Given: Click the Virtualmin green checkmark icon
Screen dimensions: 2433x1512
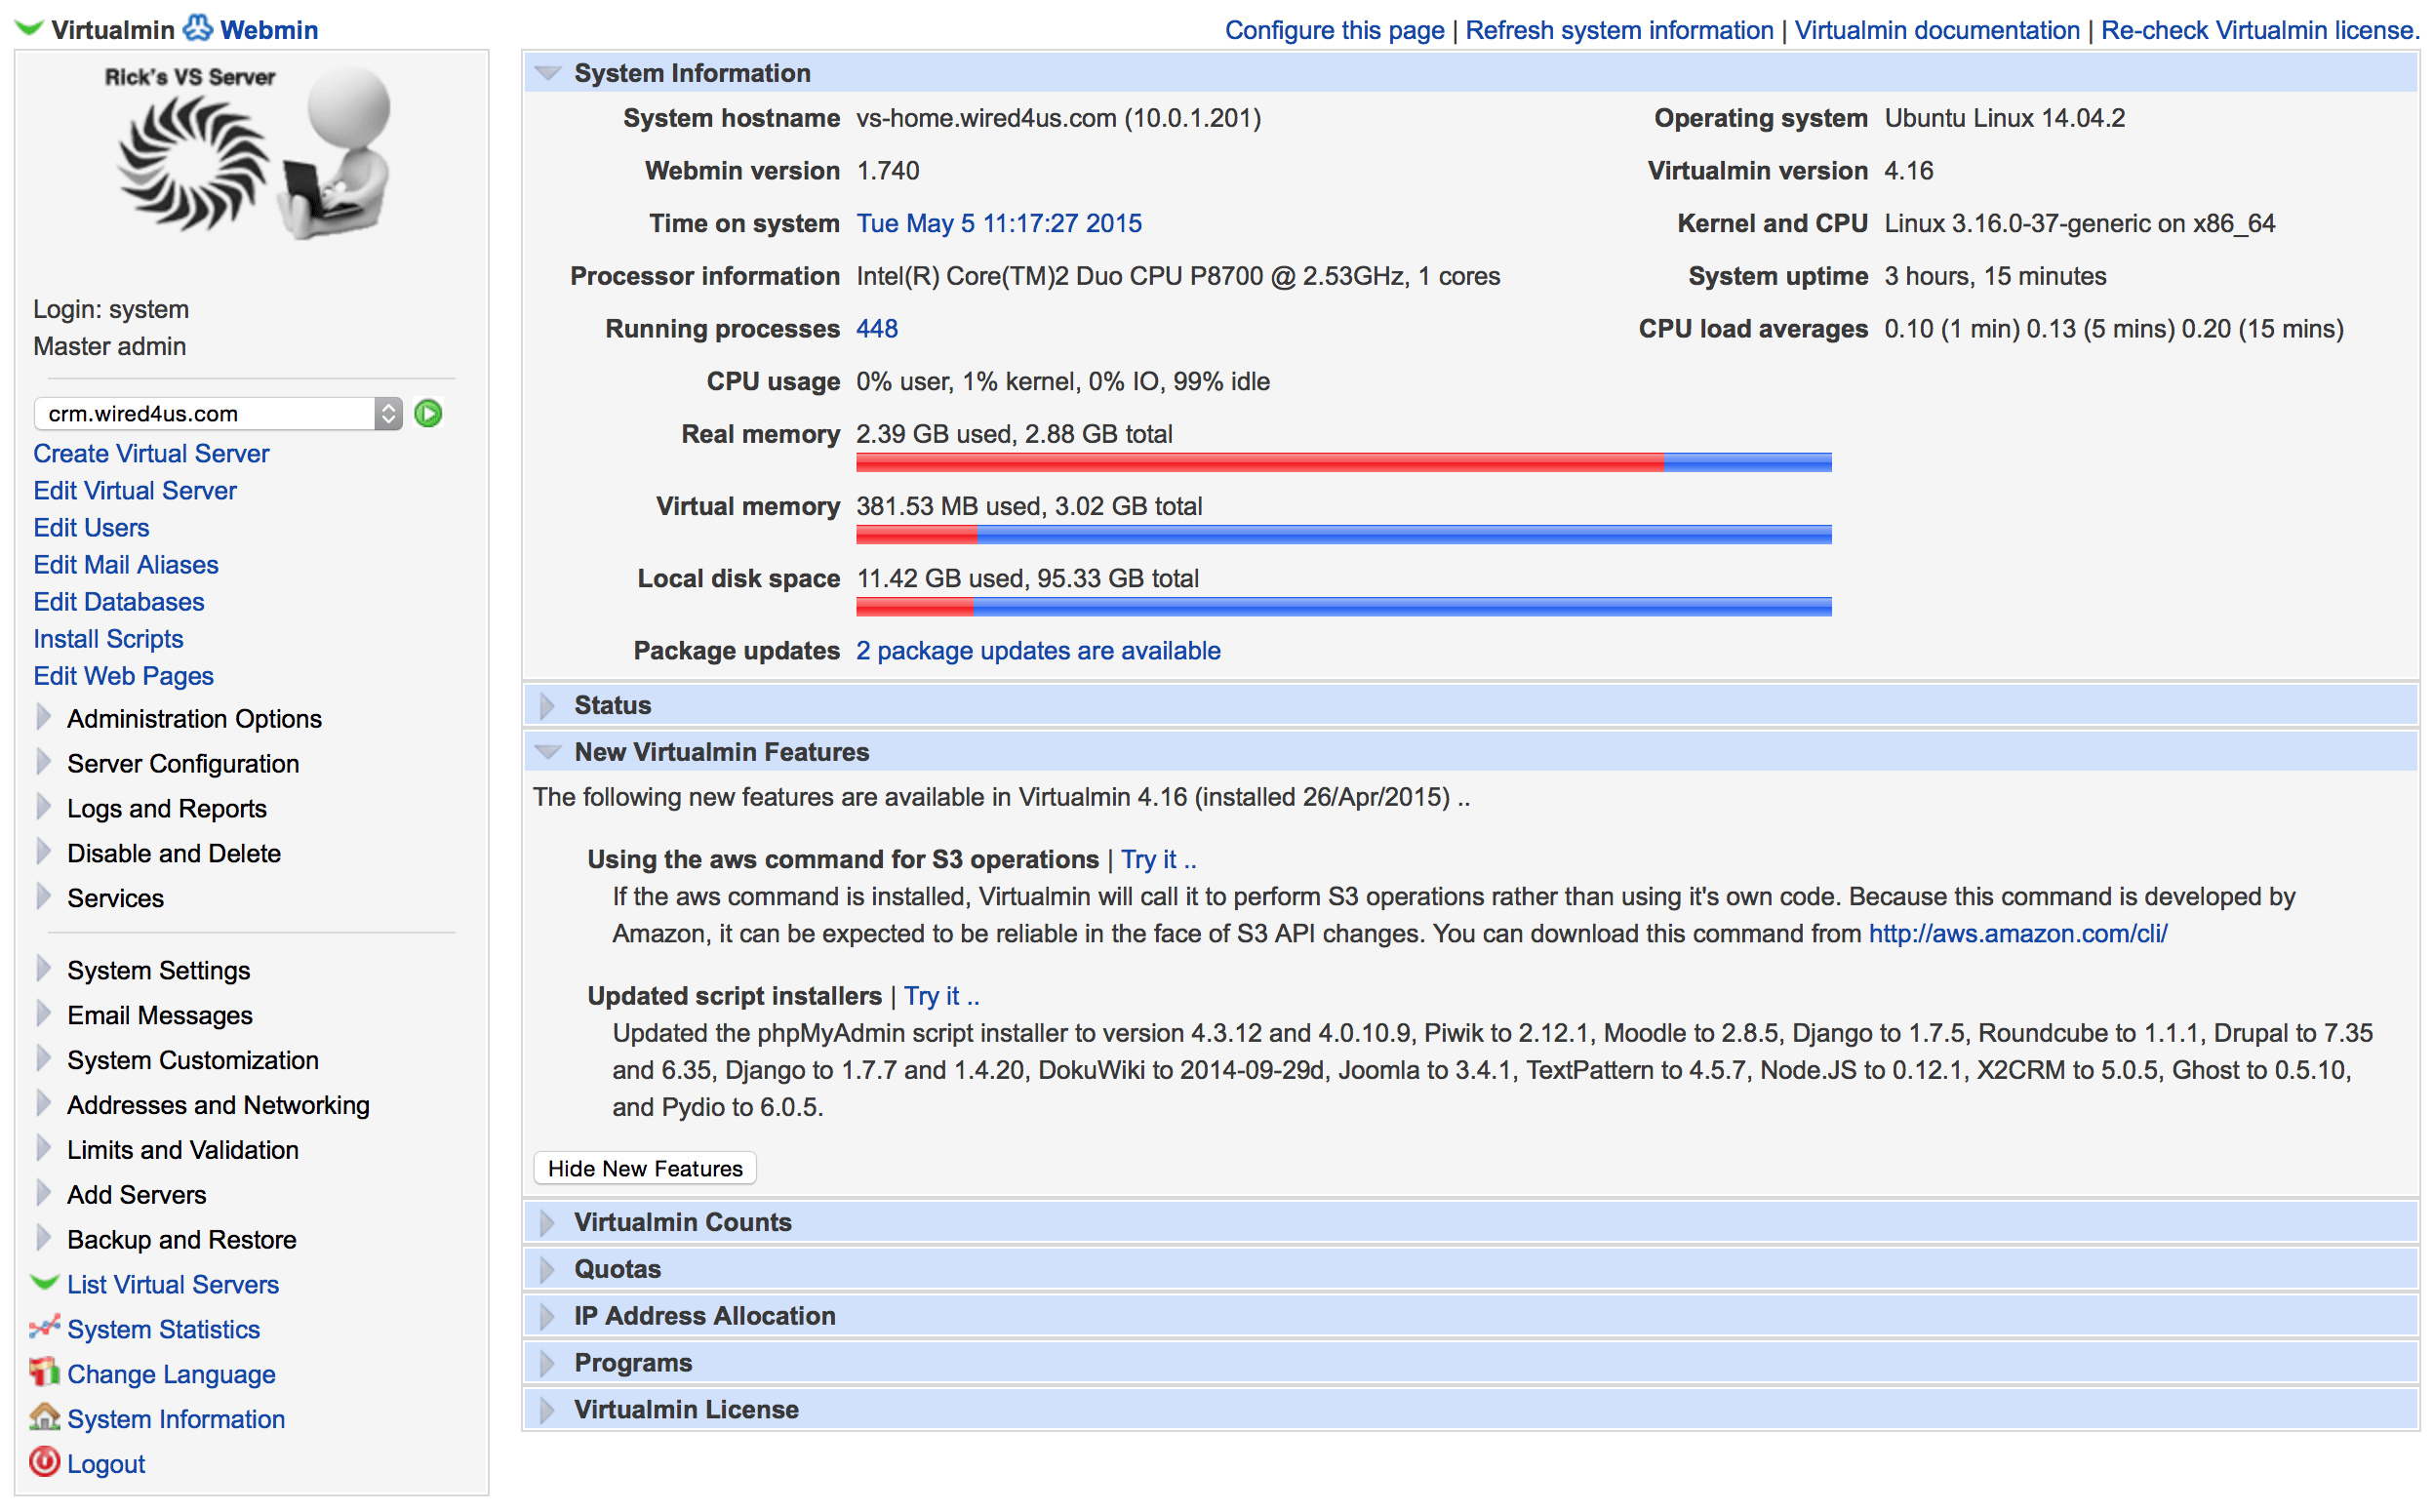Looking at the screenshot, I should pos(29,29).
